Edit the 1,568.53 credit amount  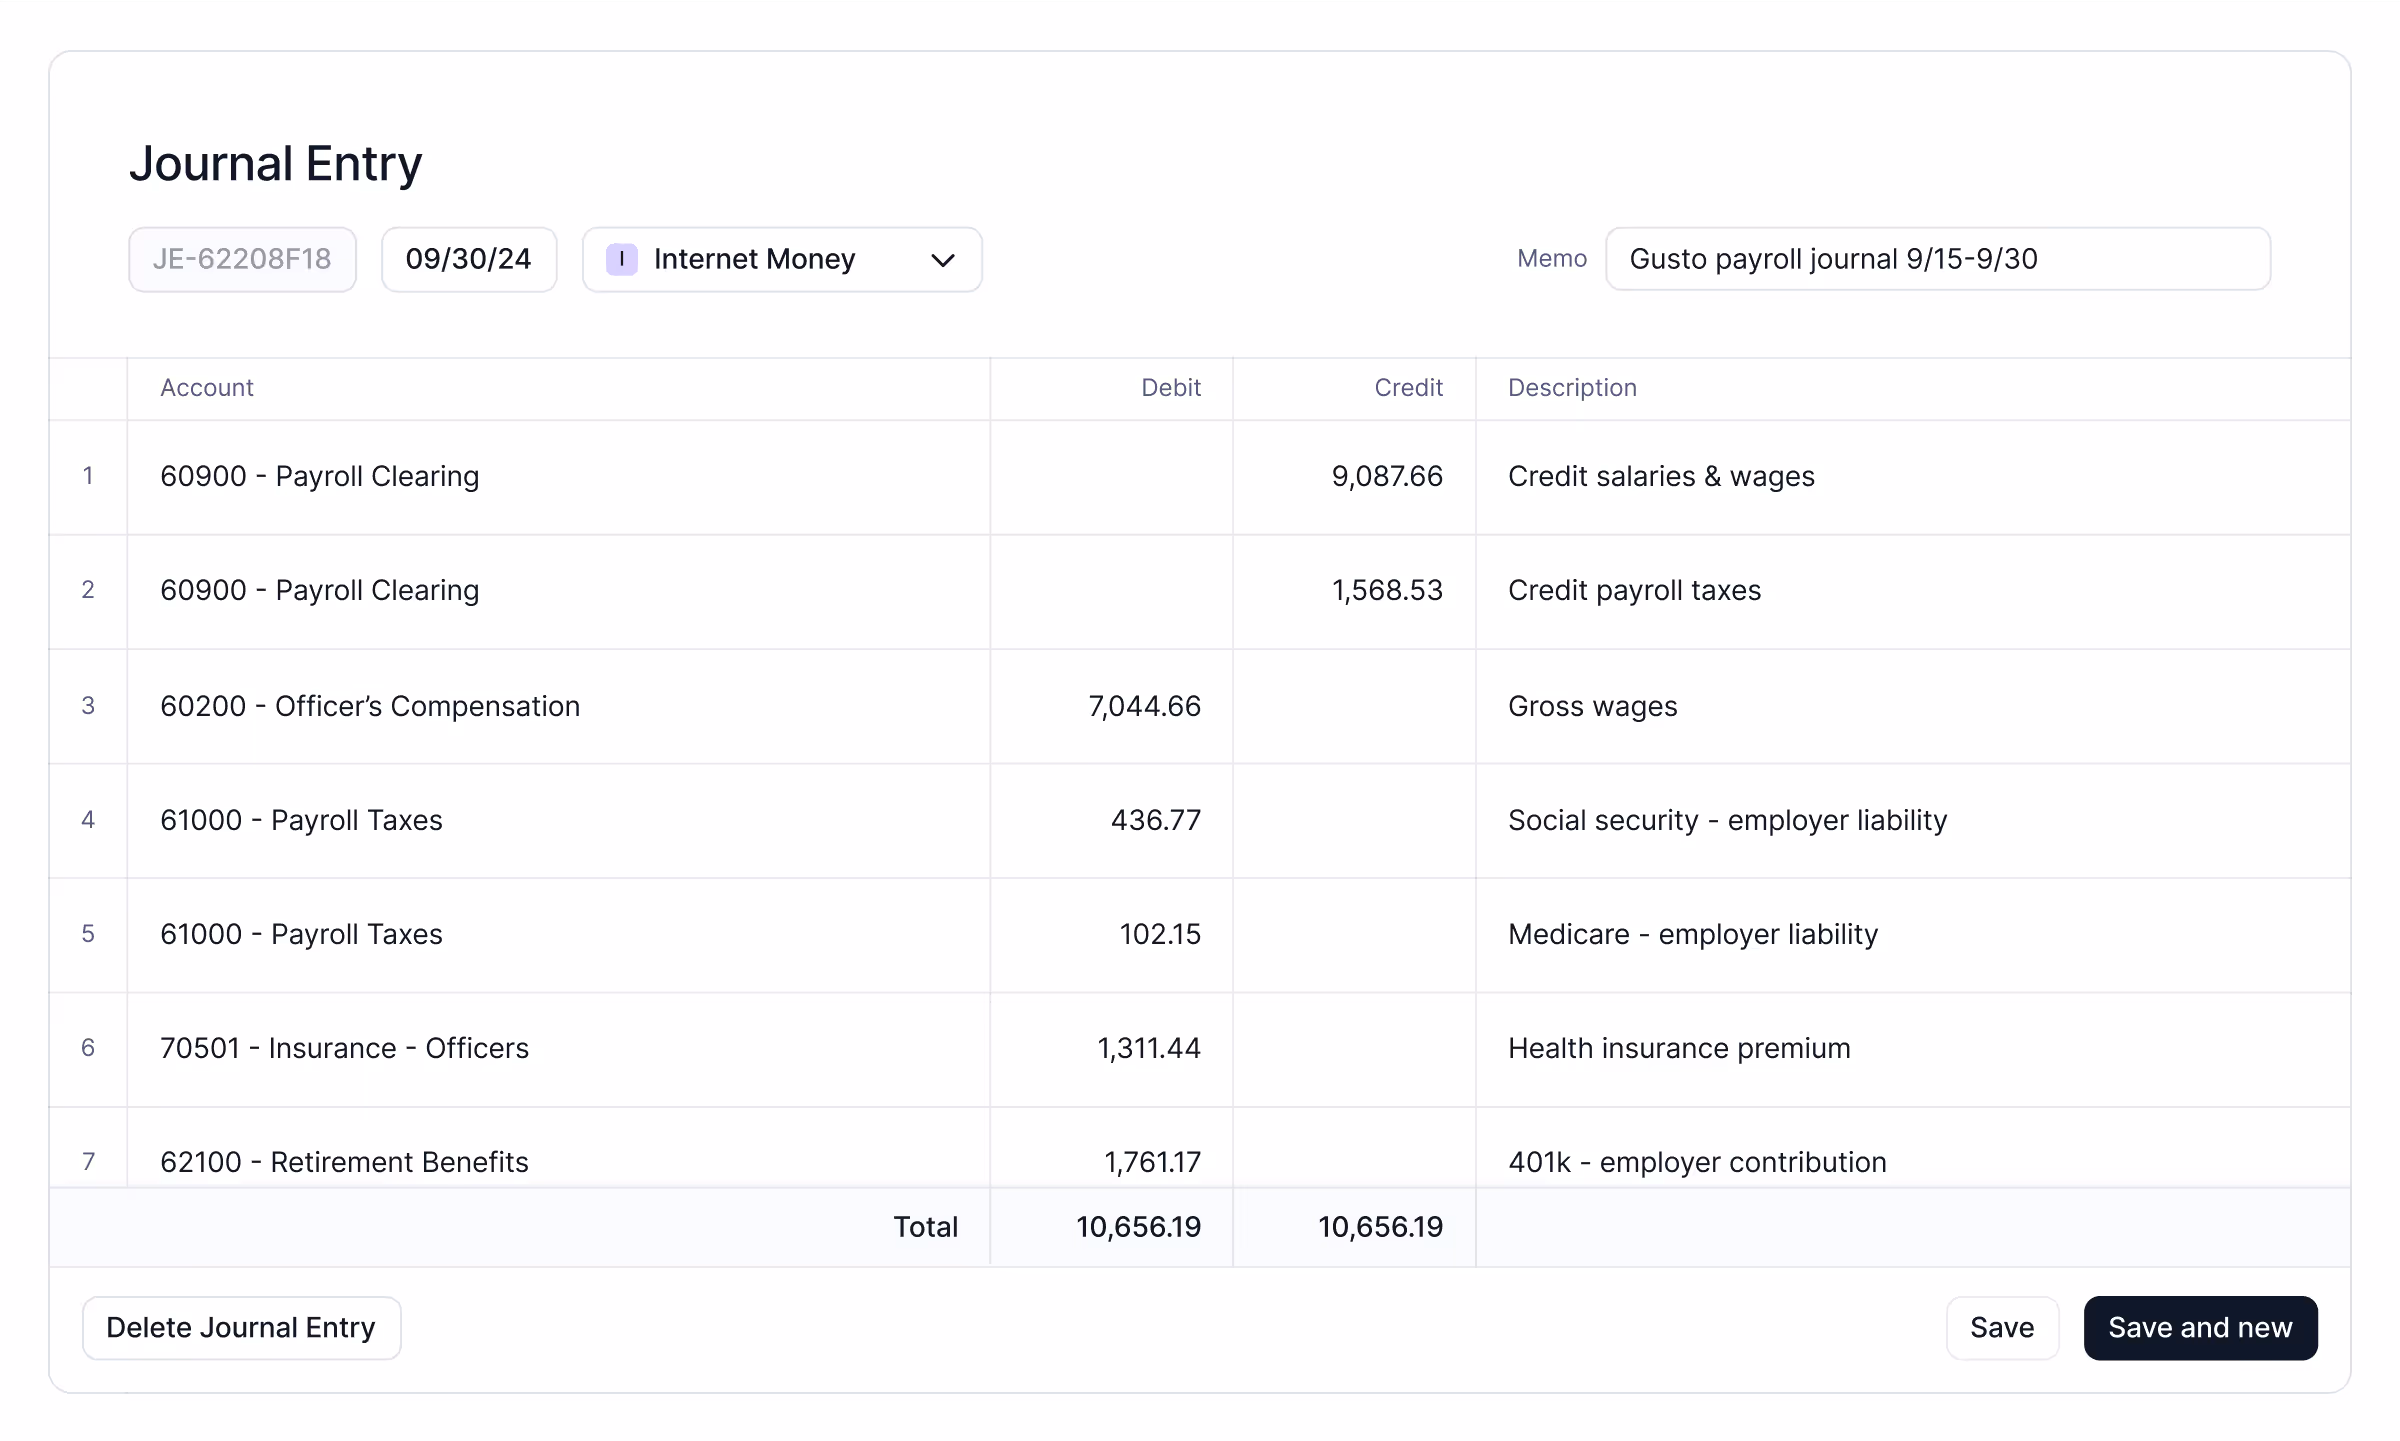click(x=1386, y=591)
